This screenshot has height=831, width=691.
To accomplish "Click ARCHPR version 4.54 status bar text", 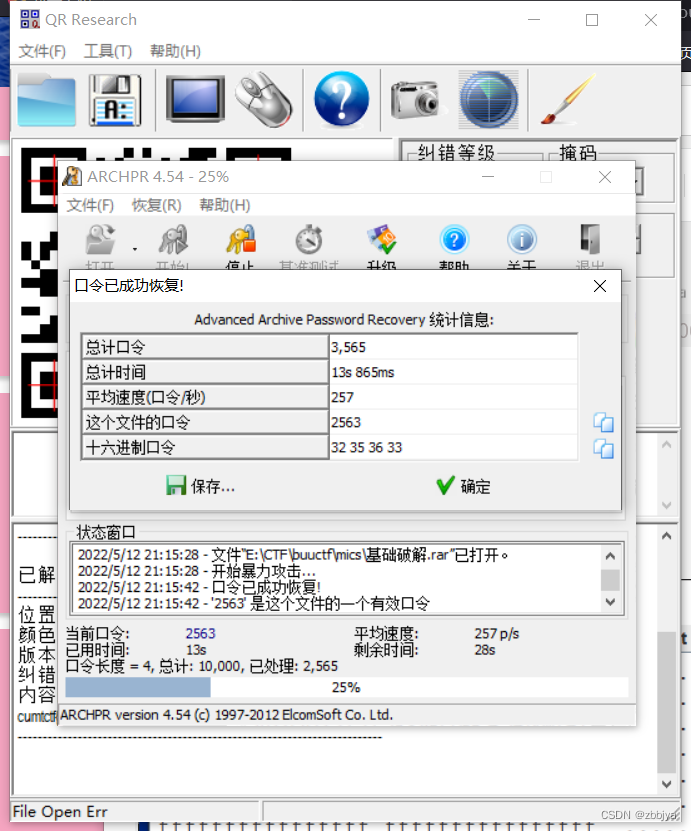I will pyautogui.click(x=226, y=715).
